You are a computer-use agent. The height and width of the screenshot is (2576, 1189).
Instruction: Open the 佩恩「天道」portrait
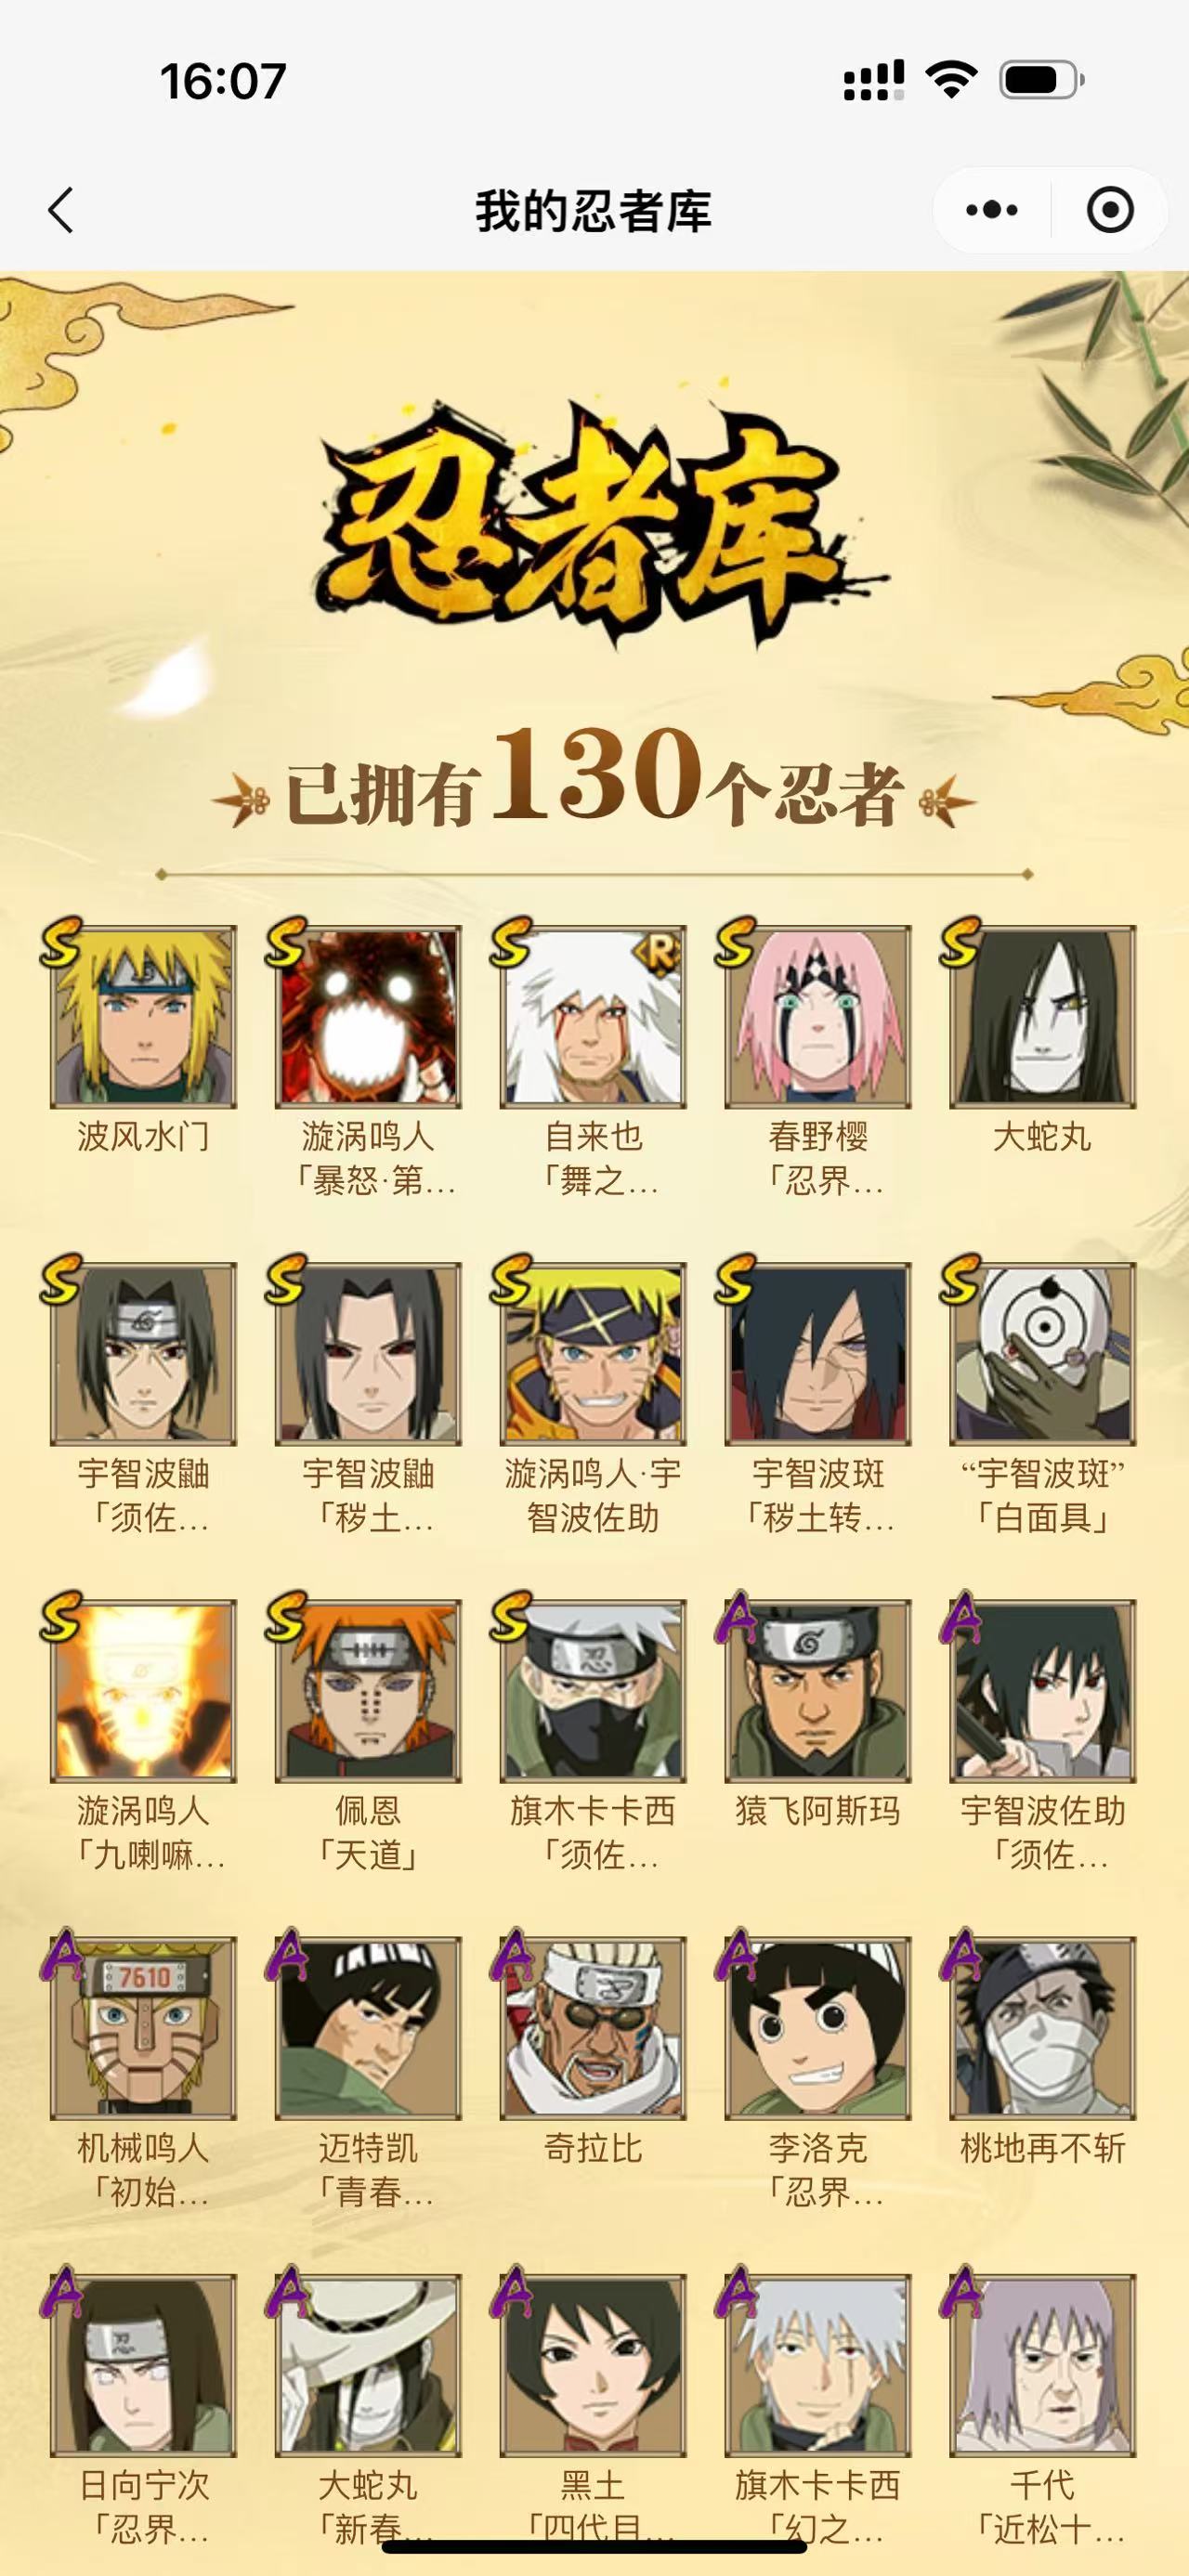click(368, 1690)
